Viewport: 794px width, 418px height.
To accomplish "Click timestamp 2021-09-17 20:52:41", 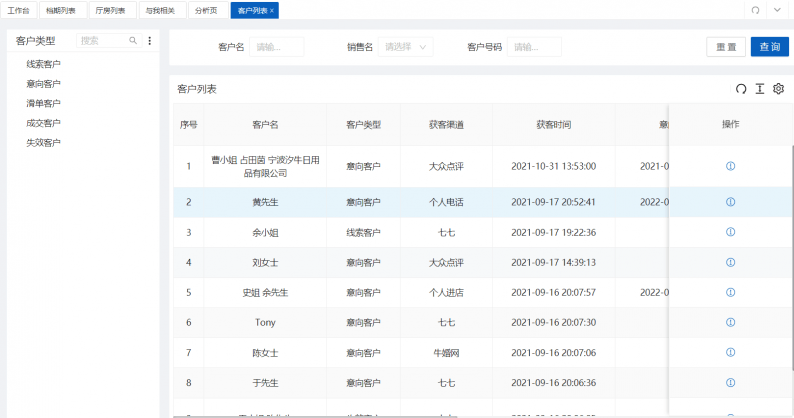I will (553, 202).
